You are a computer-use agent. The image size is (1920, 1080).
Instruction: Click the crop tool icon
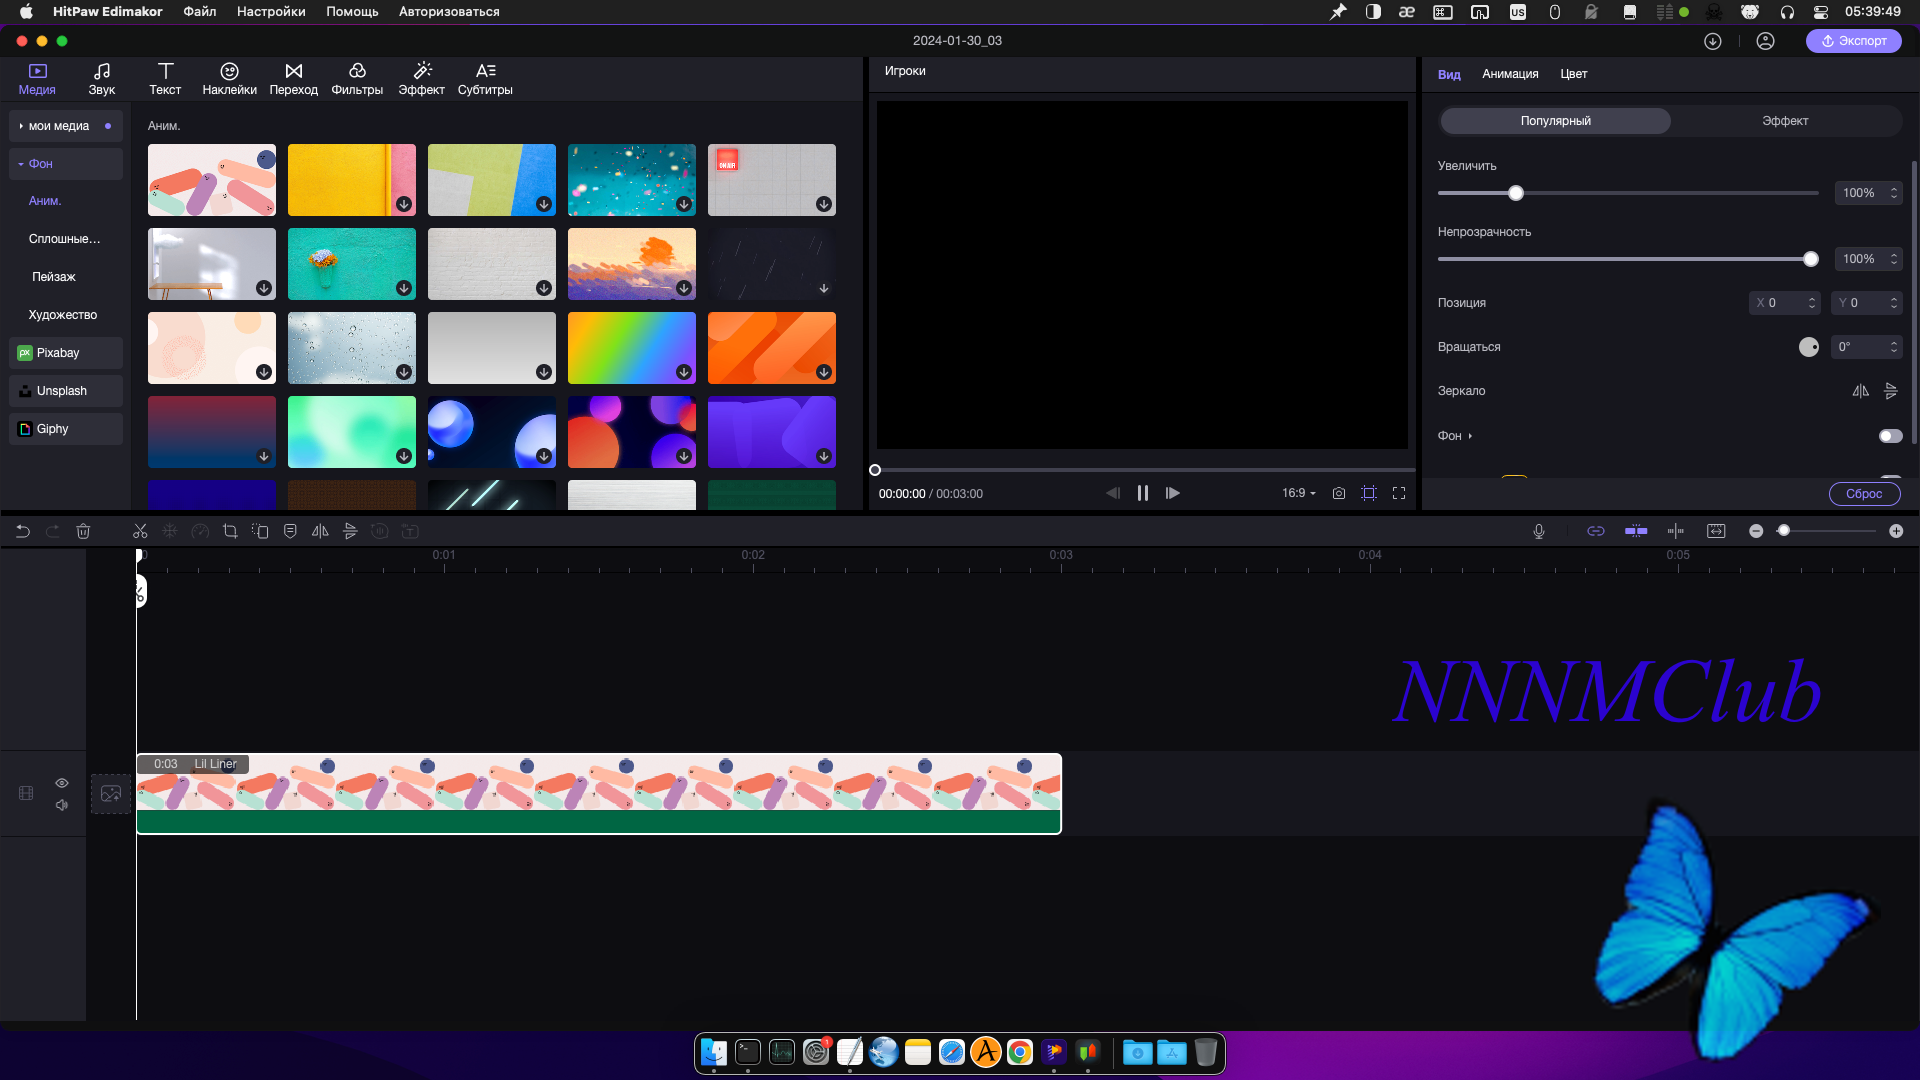[x=230, y=532]
